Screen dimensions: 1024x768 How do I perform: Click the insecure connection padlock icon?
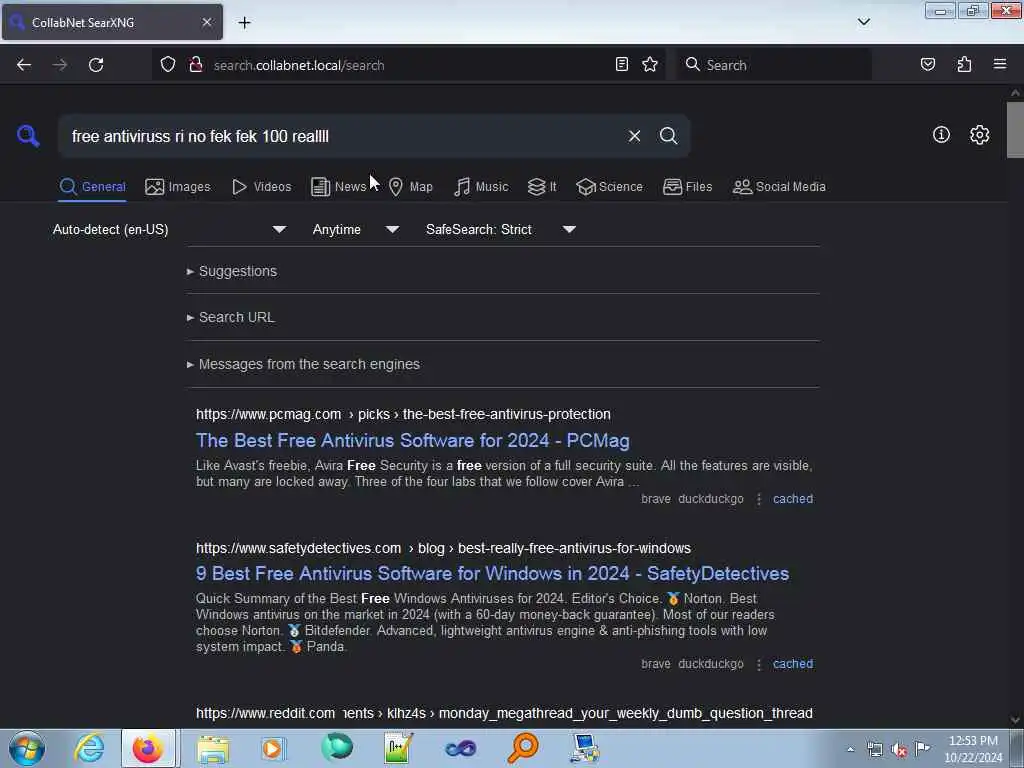click(195, 65)
